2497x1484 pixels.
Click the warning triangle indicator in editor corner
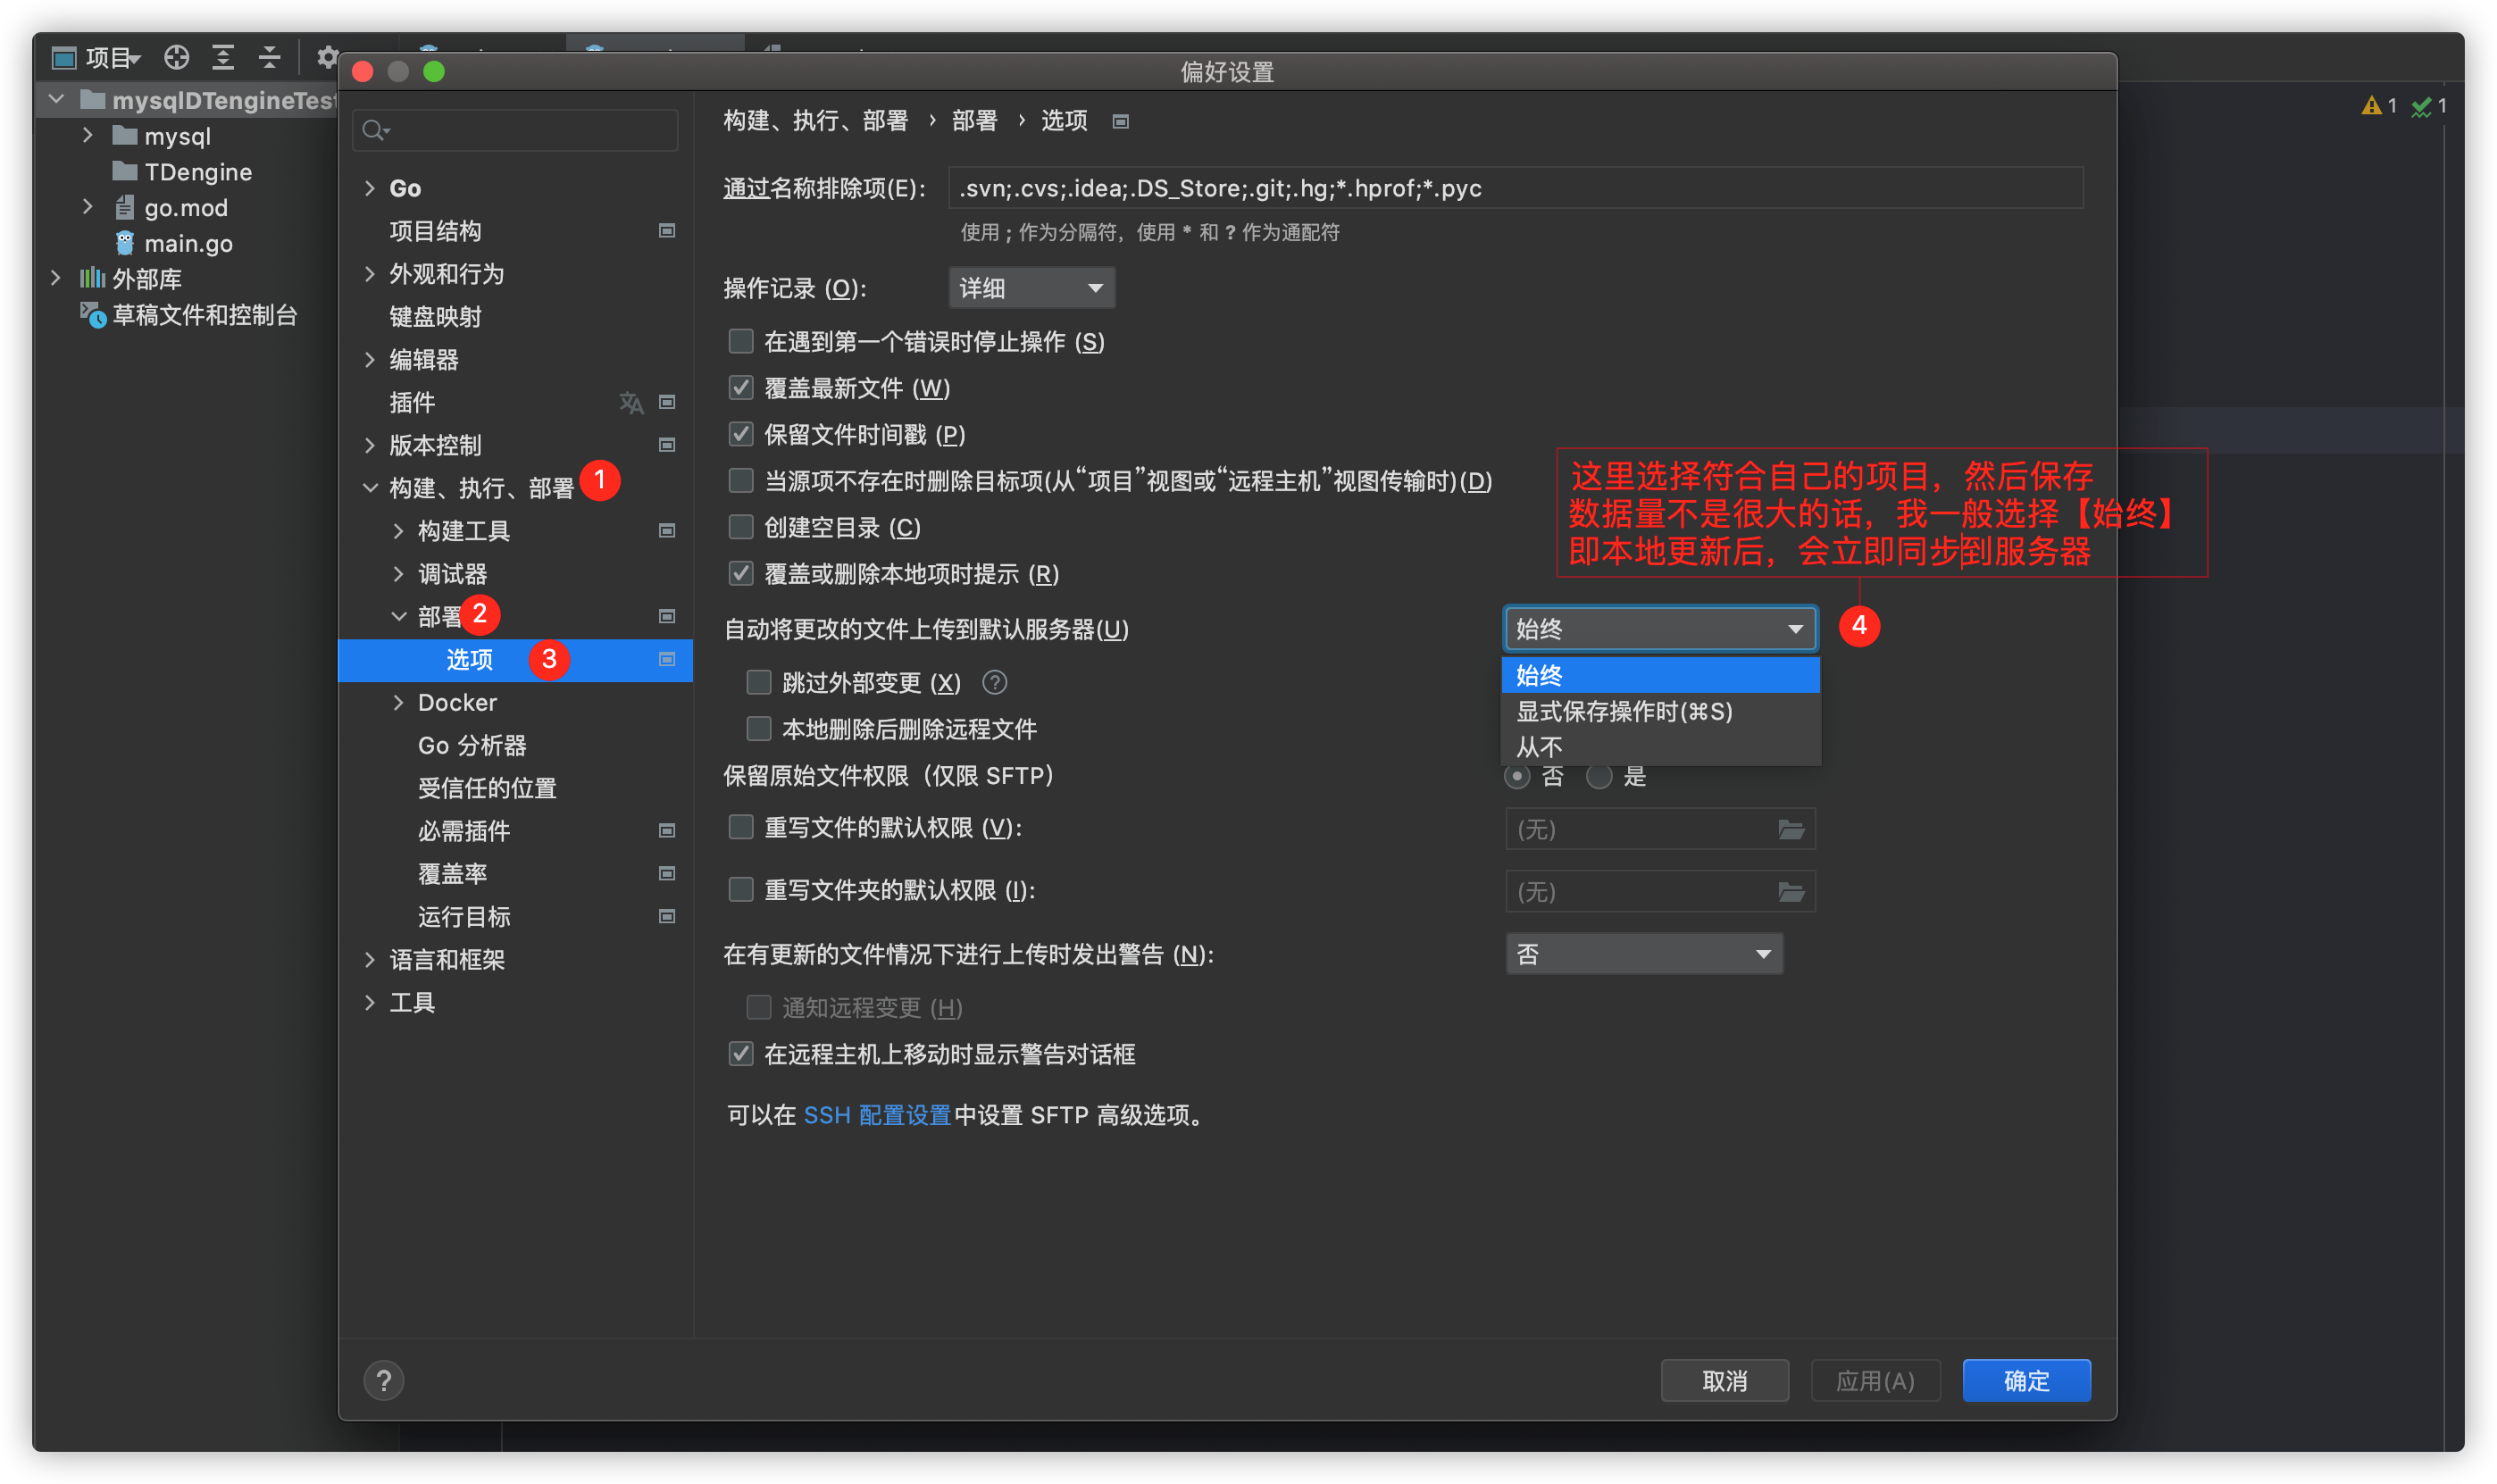click(2371, 106)
